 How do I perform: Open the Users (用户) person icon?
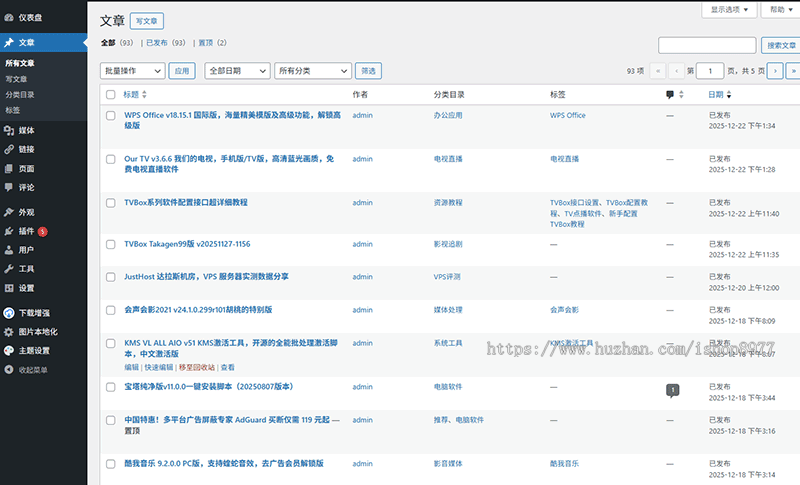click(x=9, y=250)
